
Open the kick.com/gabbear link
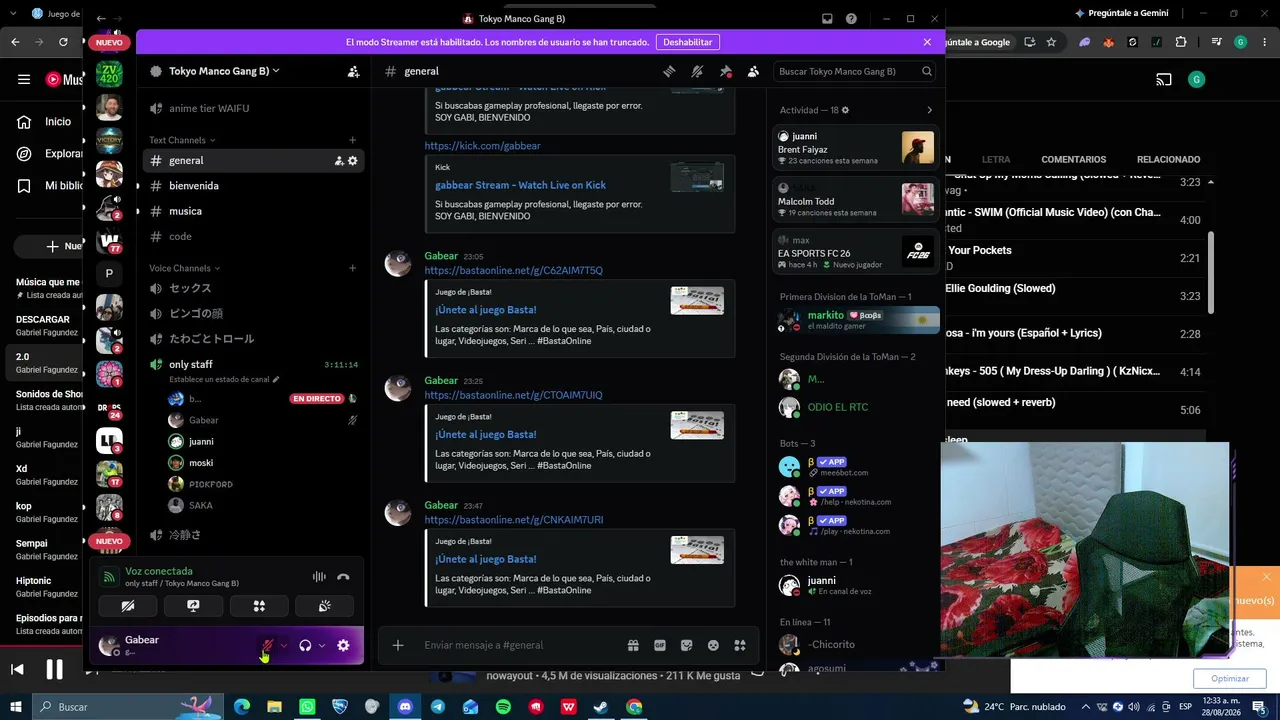(482, 146)
